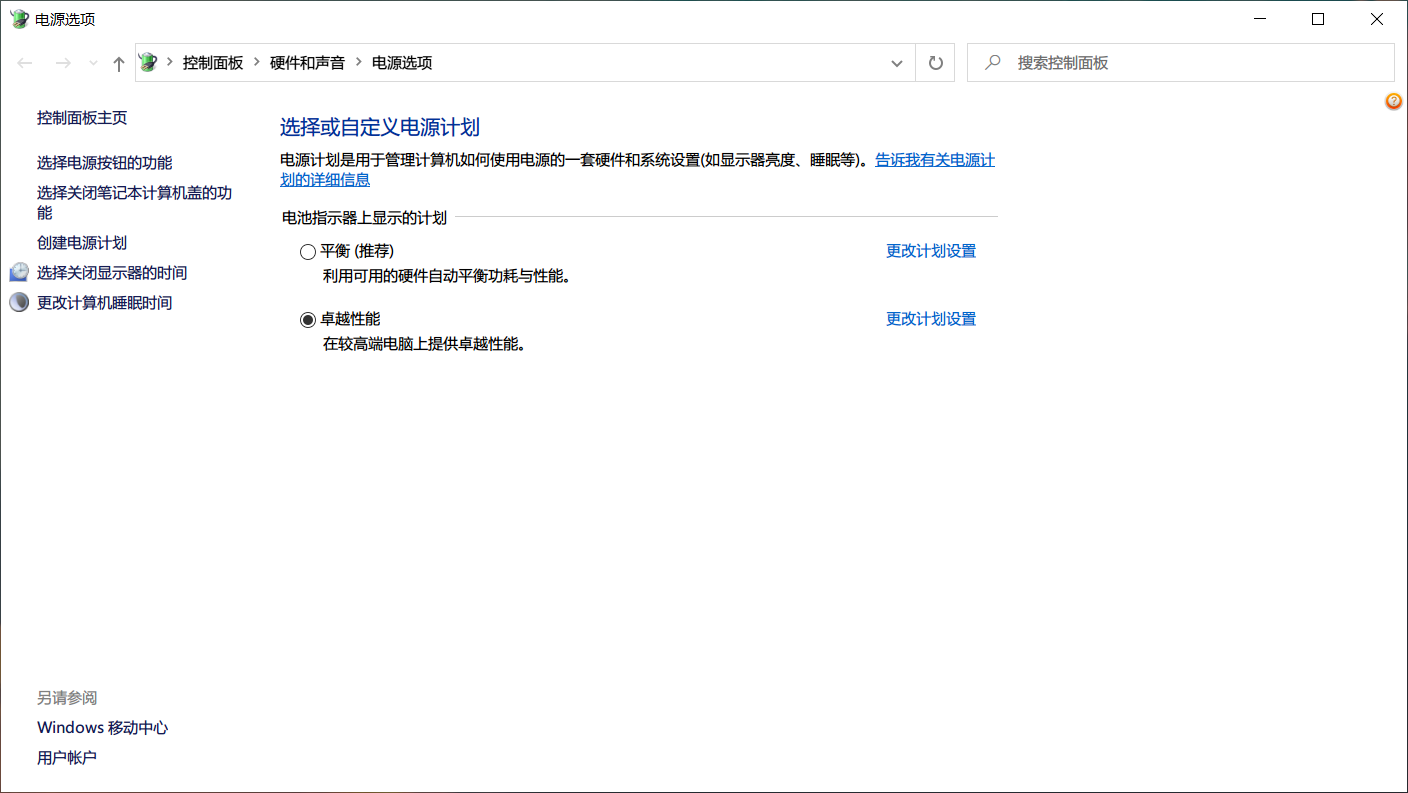Open 更改计划设置 for 卓越性能 plan
The image size is (1408, 793).
click(930, 319)
